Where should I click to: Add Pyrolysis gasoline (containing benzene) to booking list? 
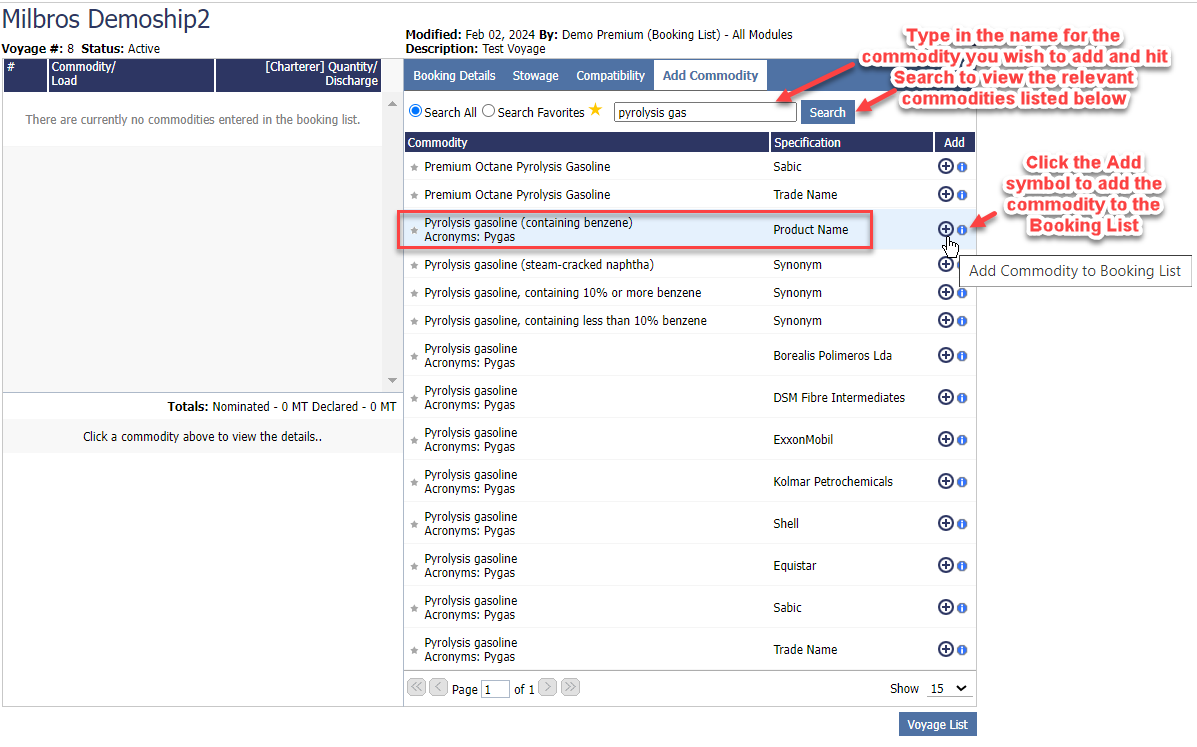[945, 229]
